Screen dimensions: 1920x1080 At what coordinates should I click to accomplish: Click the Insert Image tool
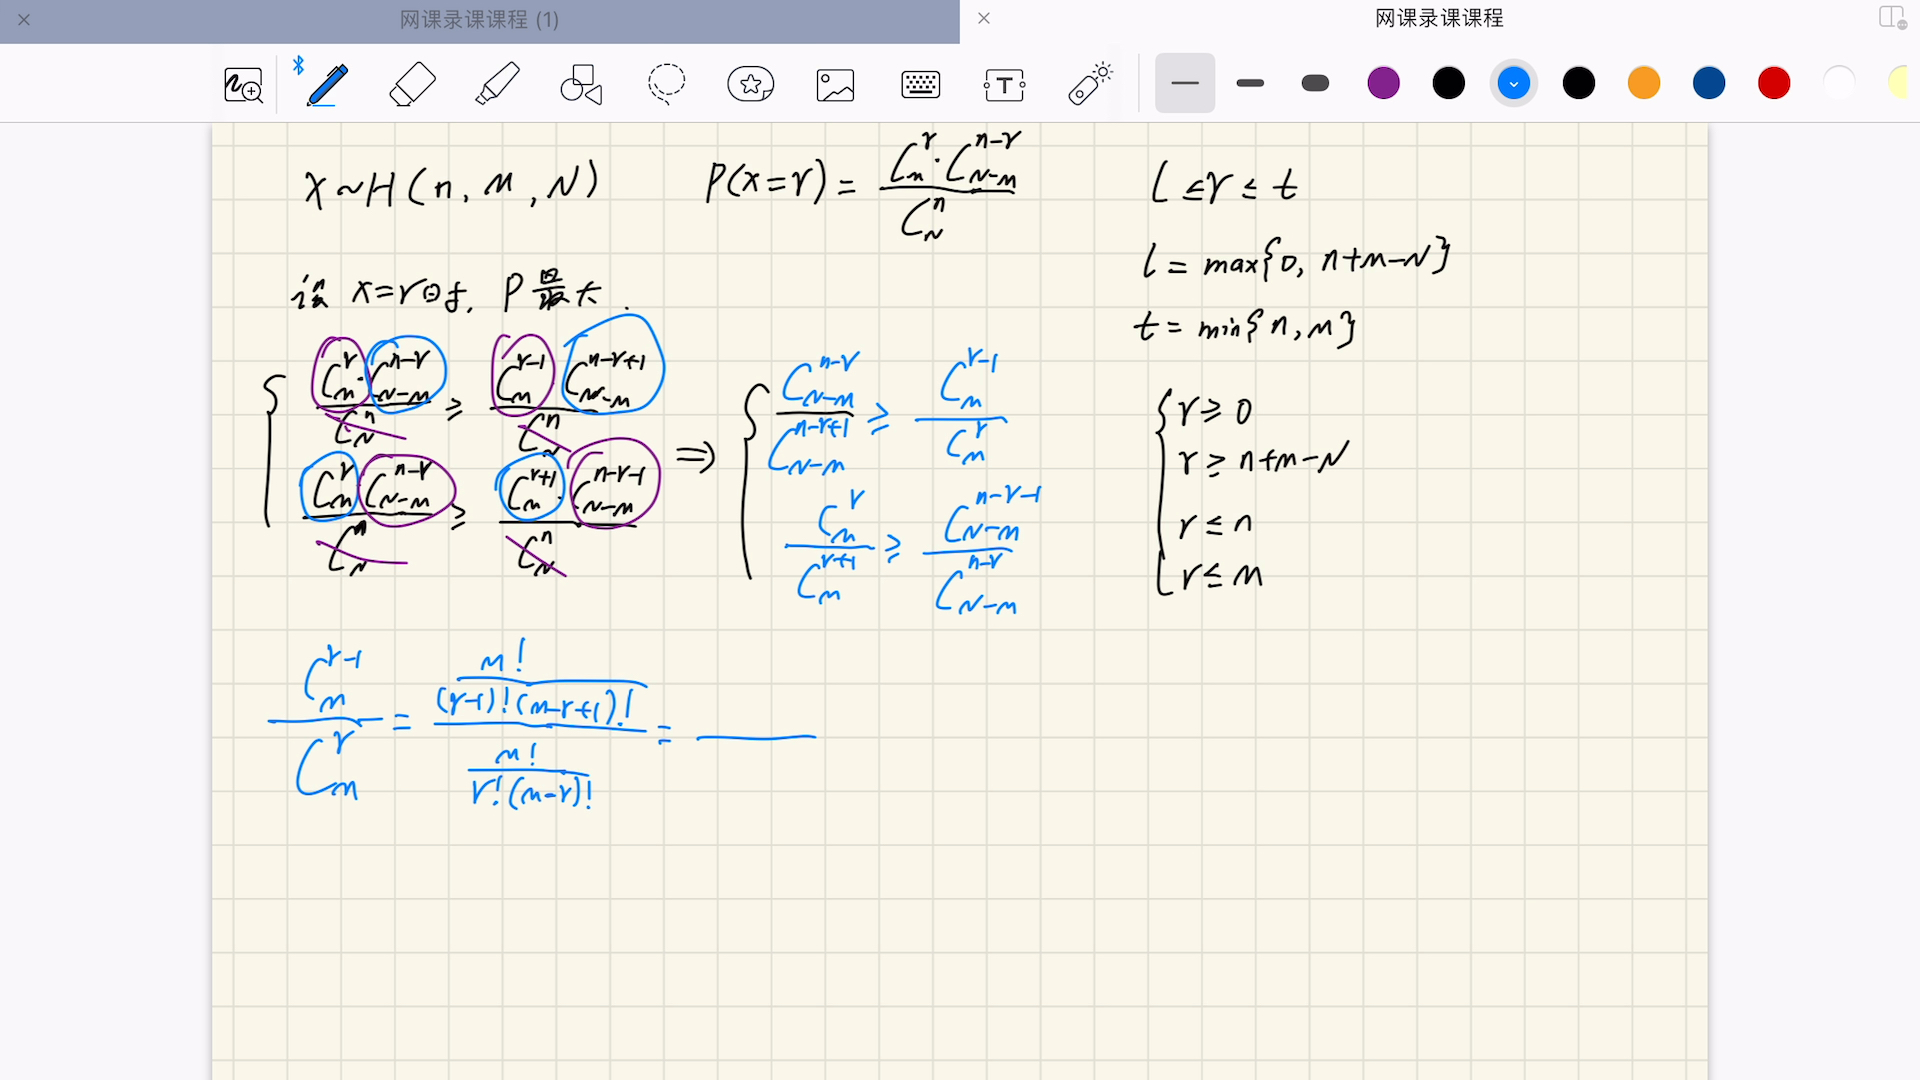click(835, 84)
